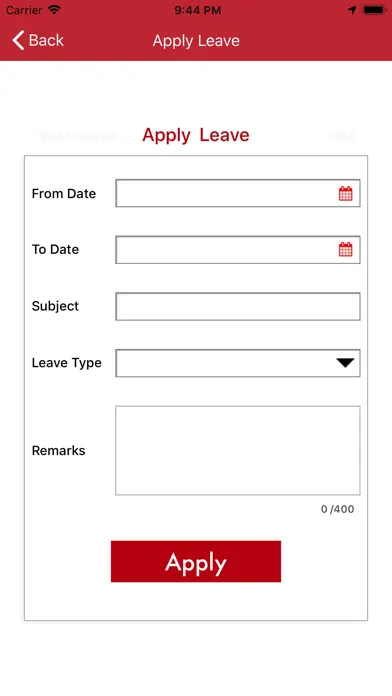Focus the Remarks text area
Viewport: 392px width, 696px height.
(238, 451)
